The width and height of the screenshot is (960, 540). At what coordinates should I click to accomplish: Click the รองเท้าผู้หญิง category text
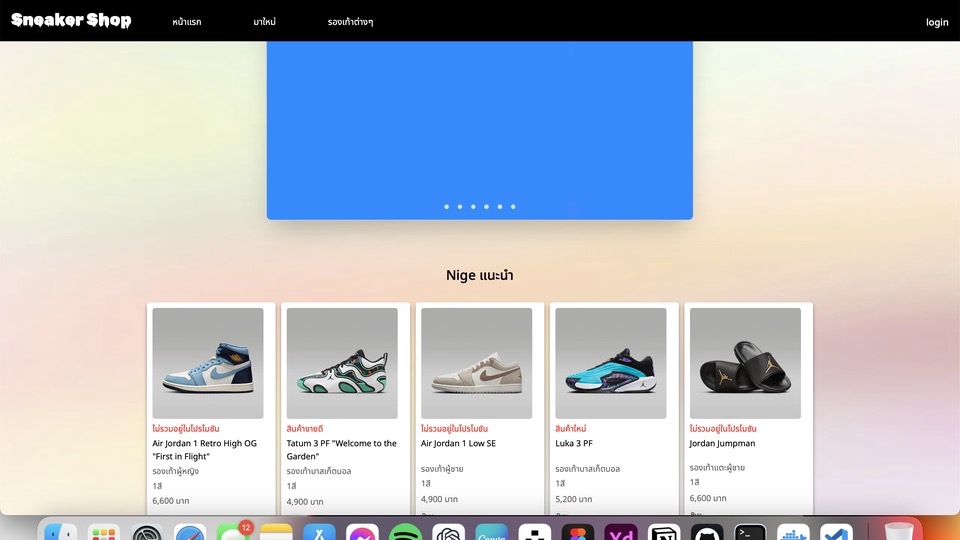point(176,471)
